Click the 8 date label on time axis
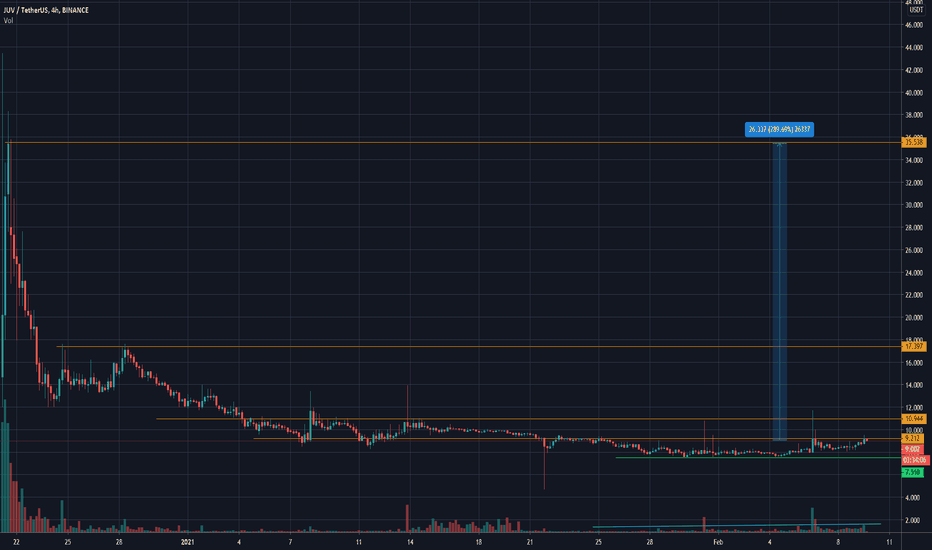 838,542
